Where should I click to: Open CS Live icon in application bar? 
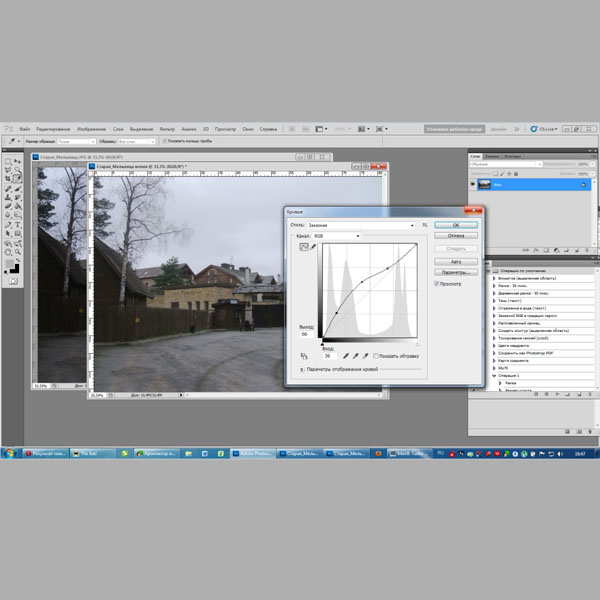tap(534, 129)
